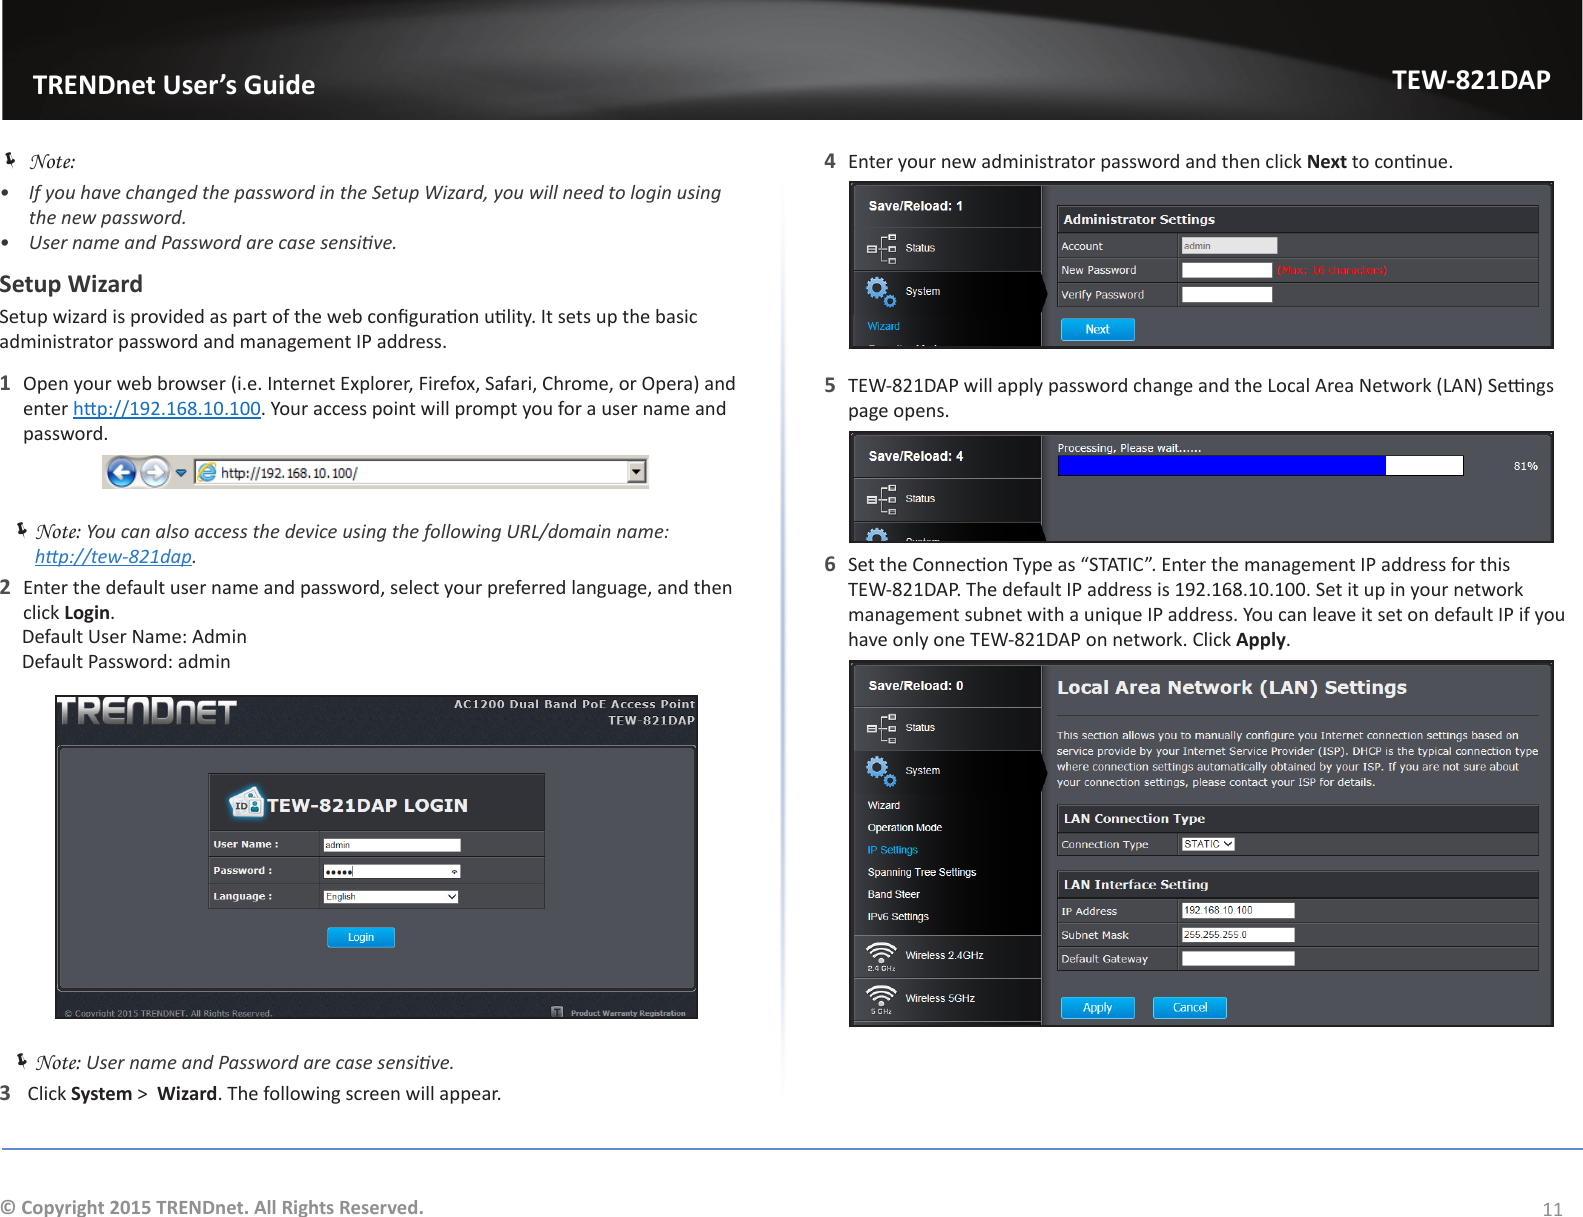Select IP Settings in the sidebar
The width and height of the screenshot is (1583, 1217).
click(892, 850)
